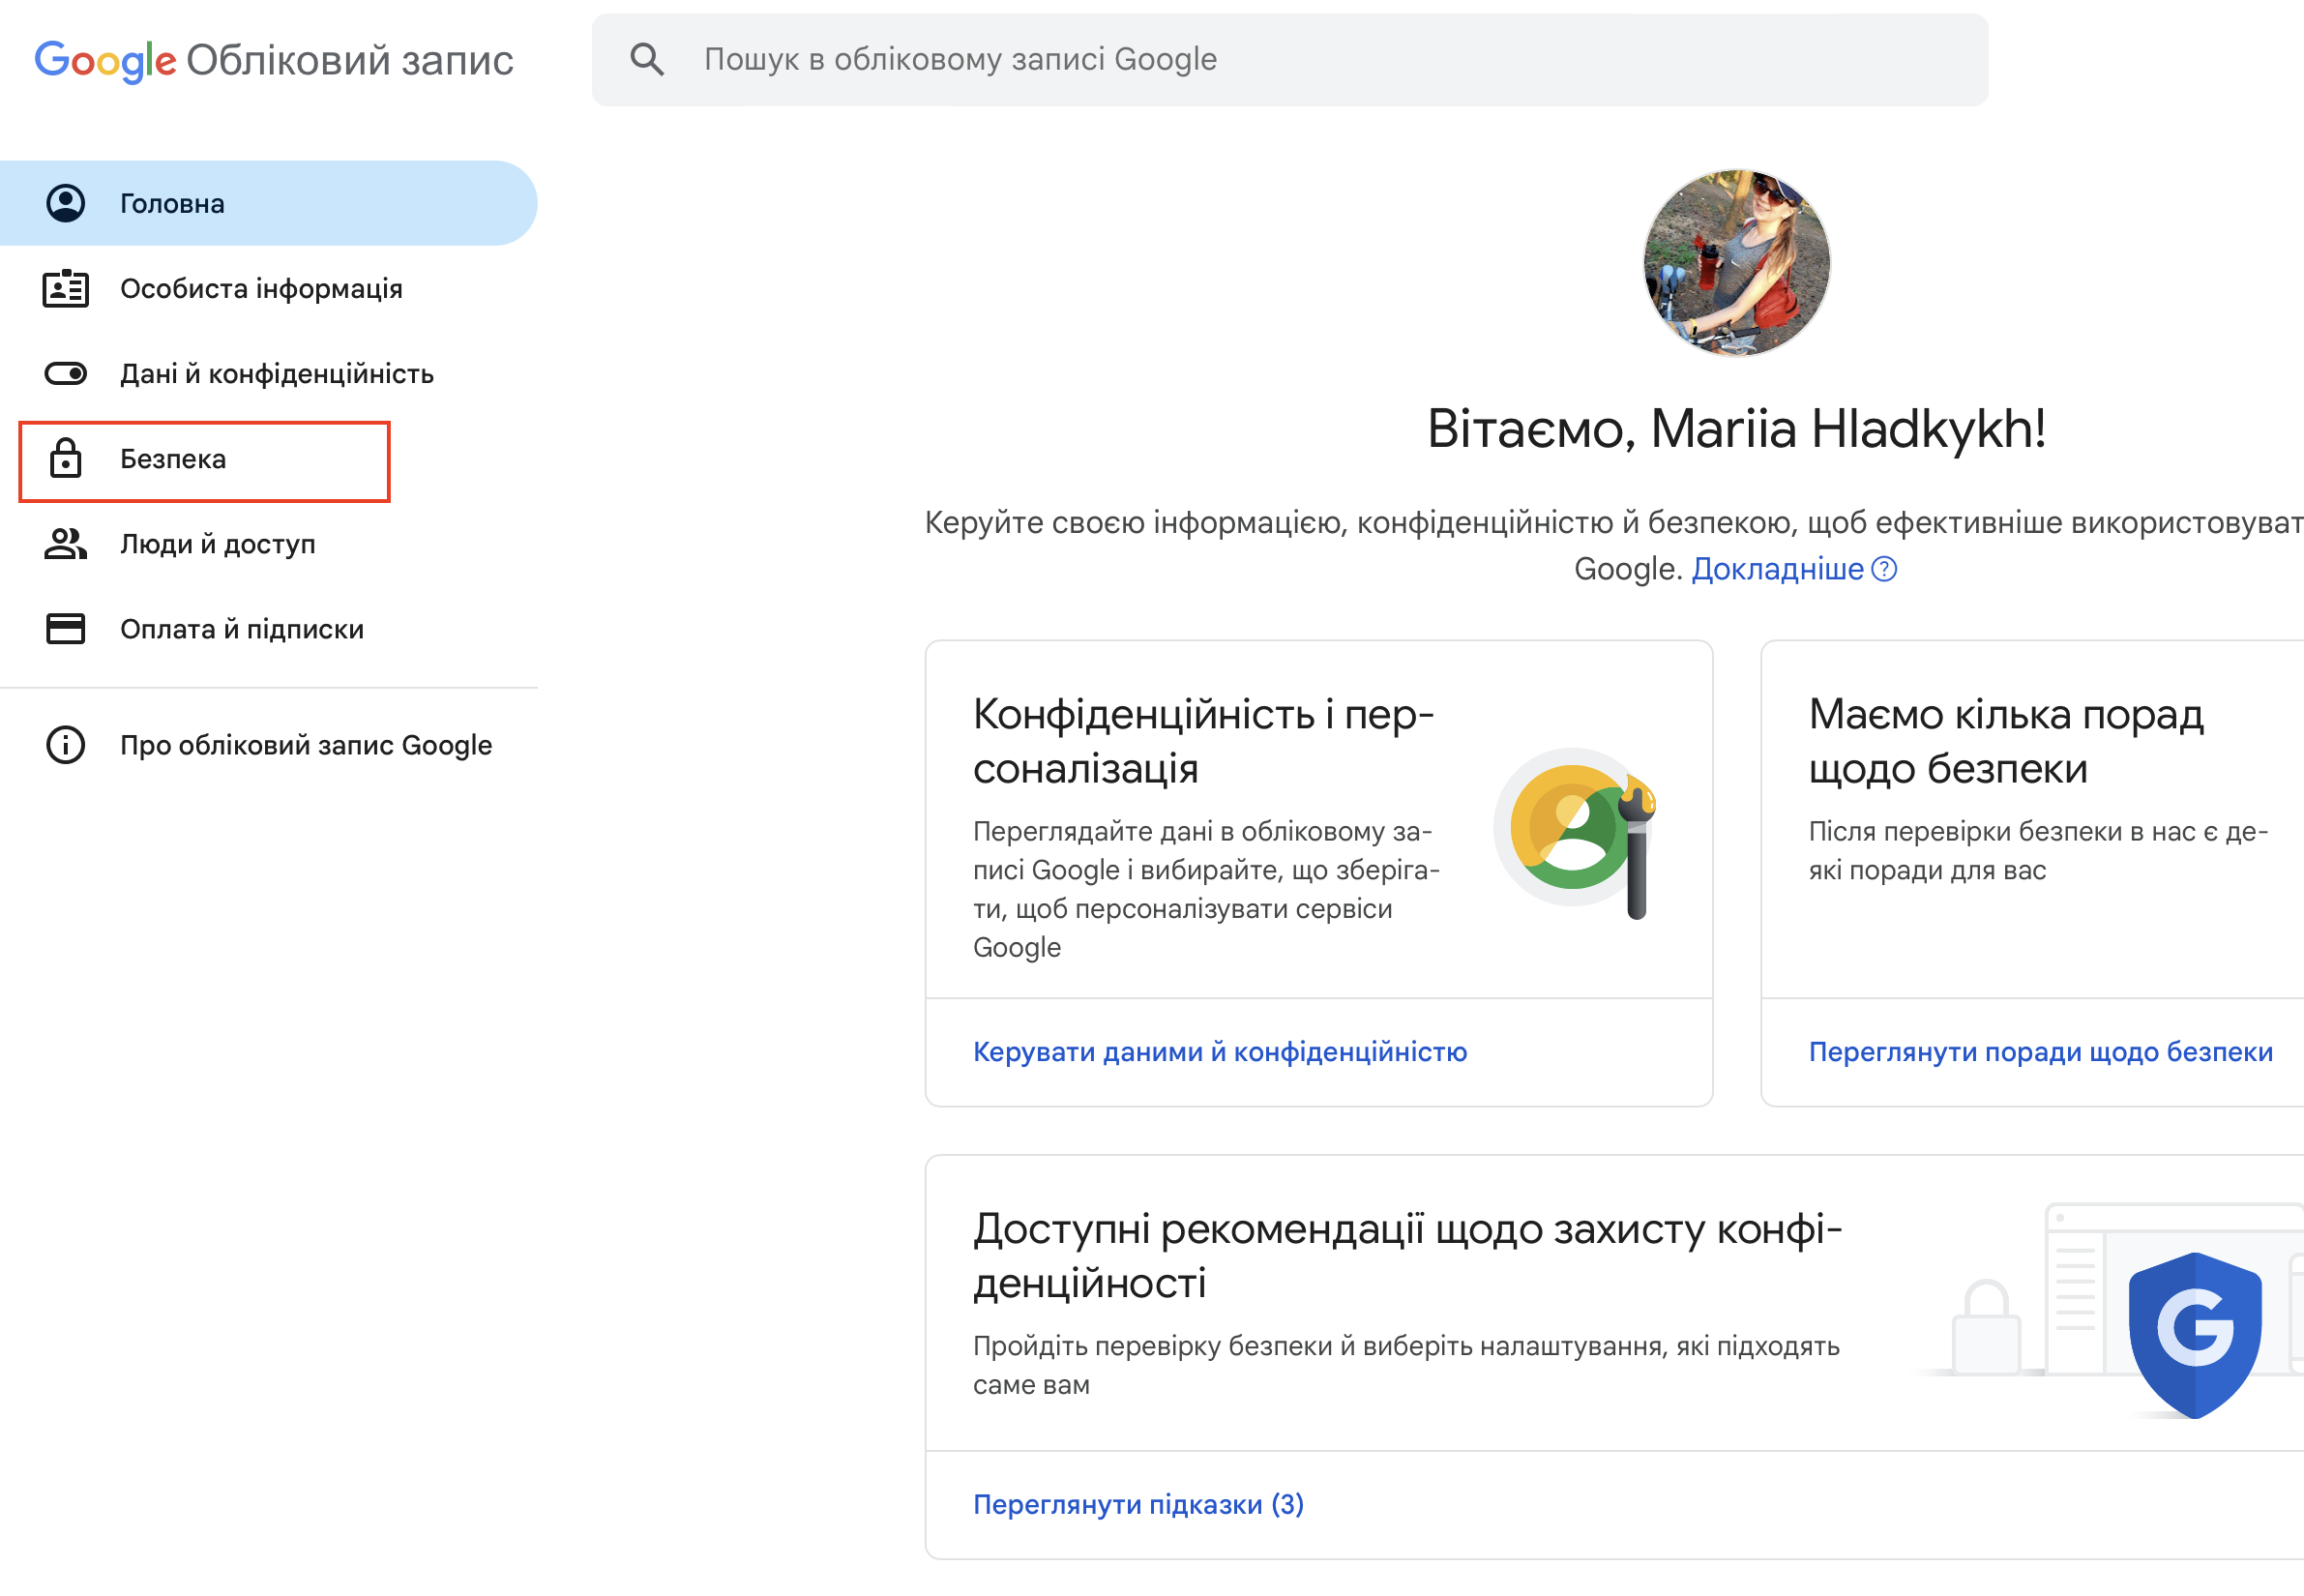Click the Докладніше link
The image size is (2304, 1596).
[1777, 569]
